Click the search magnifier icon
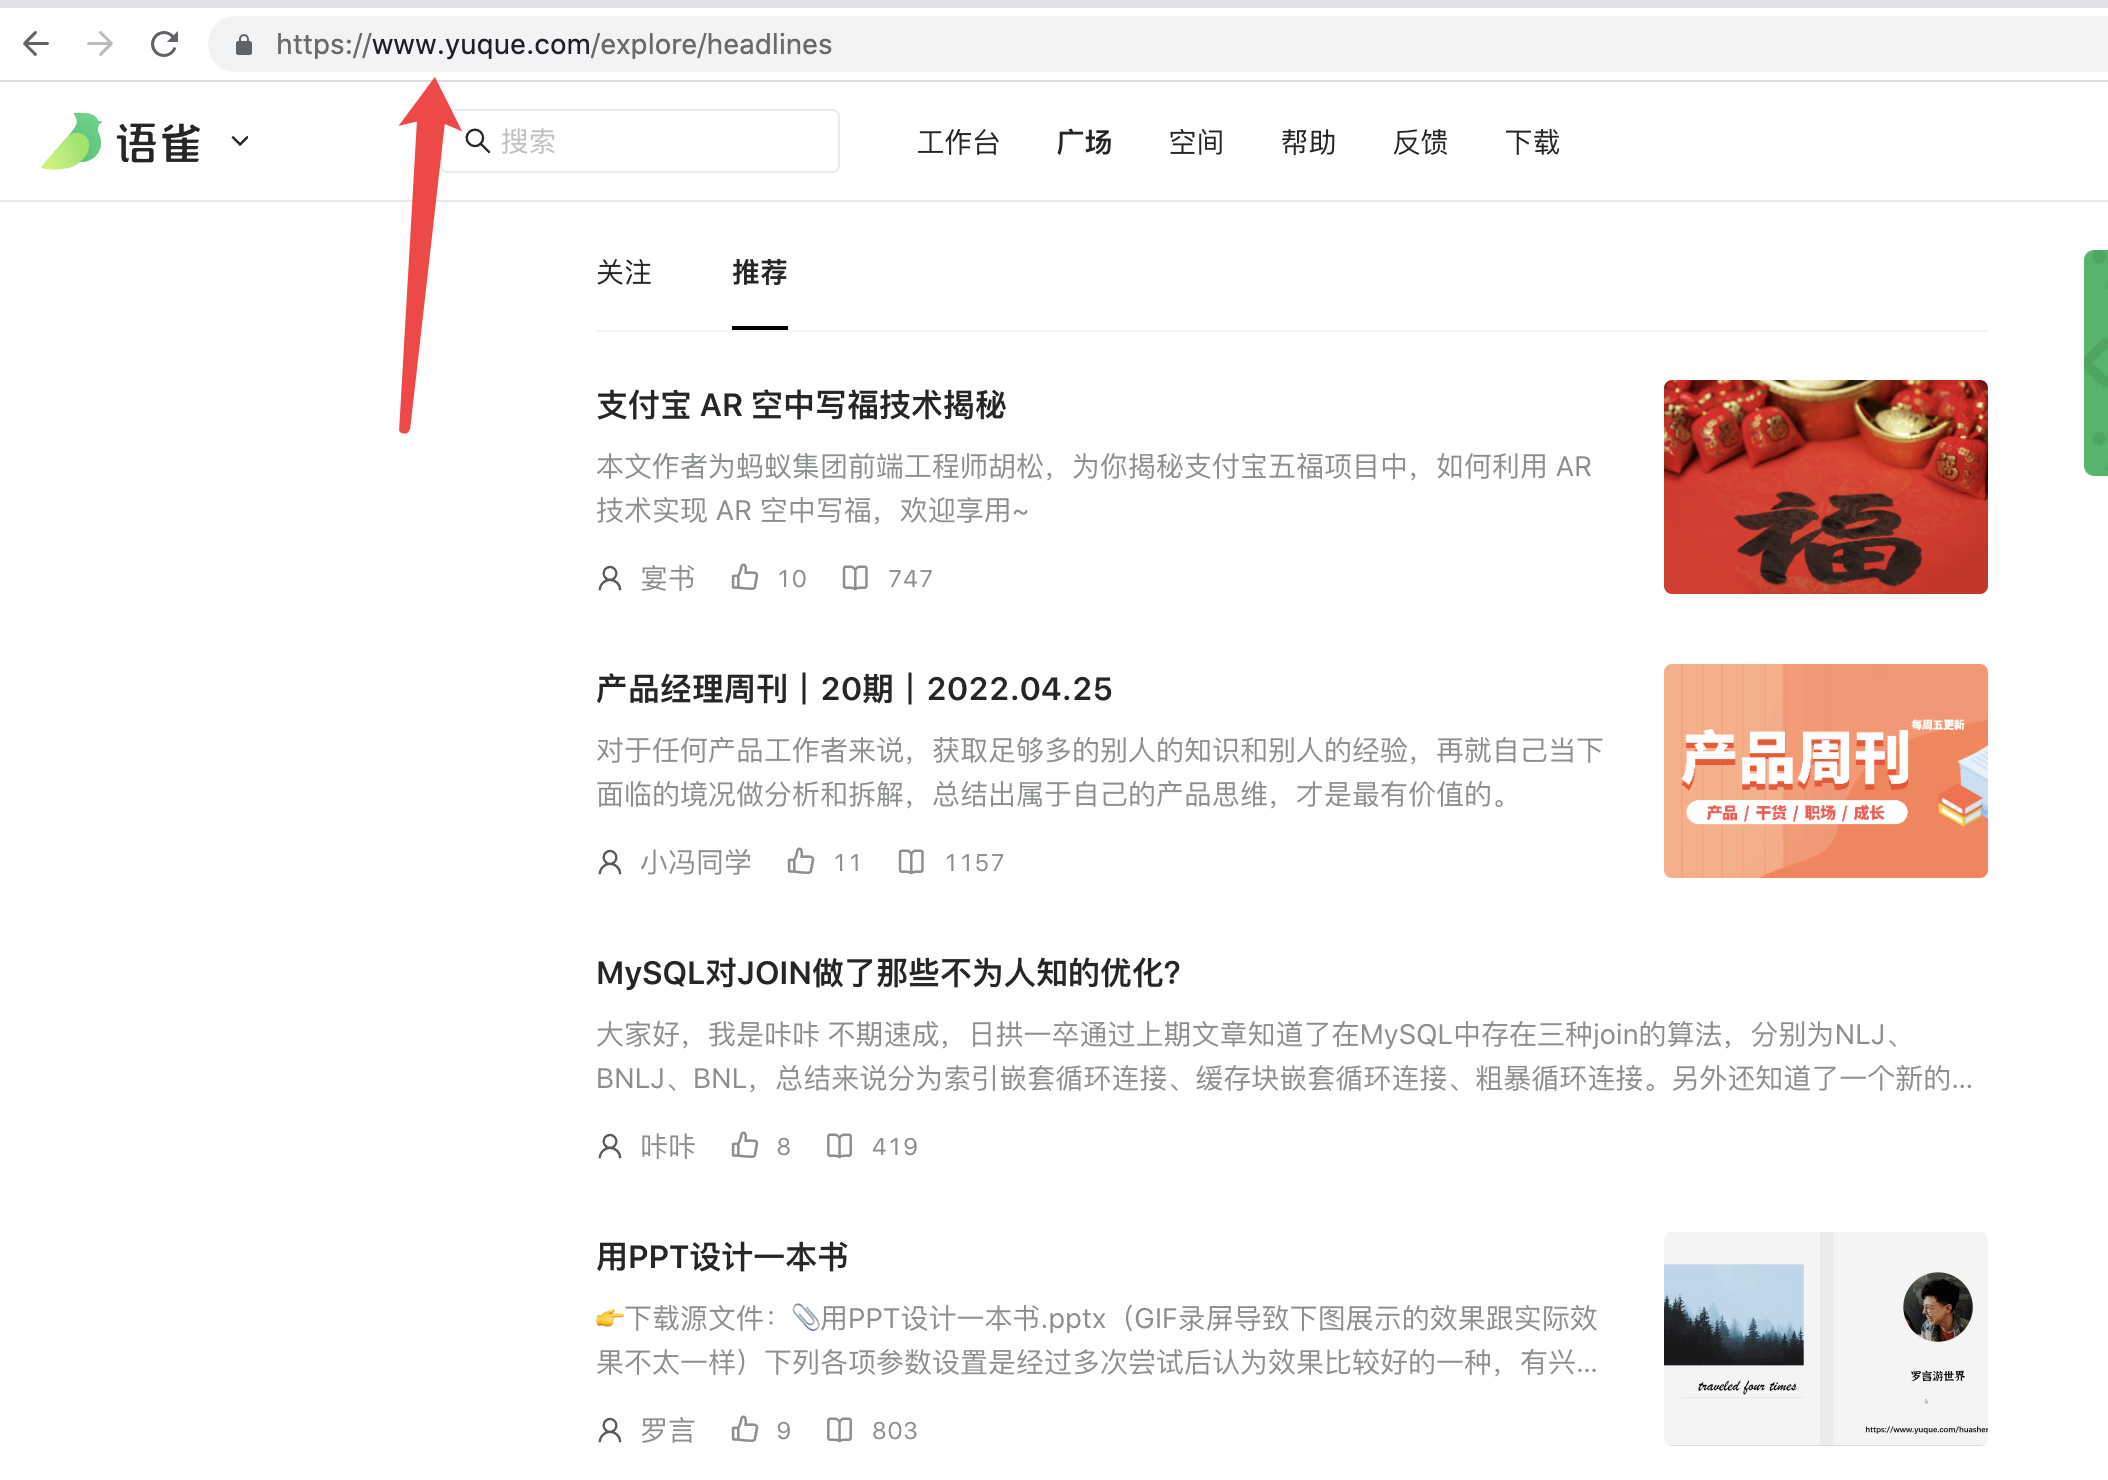The width and height of the screenshot is (2108, 1480). point(478,141)
